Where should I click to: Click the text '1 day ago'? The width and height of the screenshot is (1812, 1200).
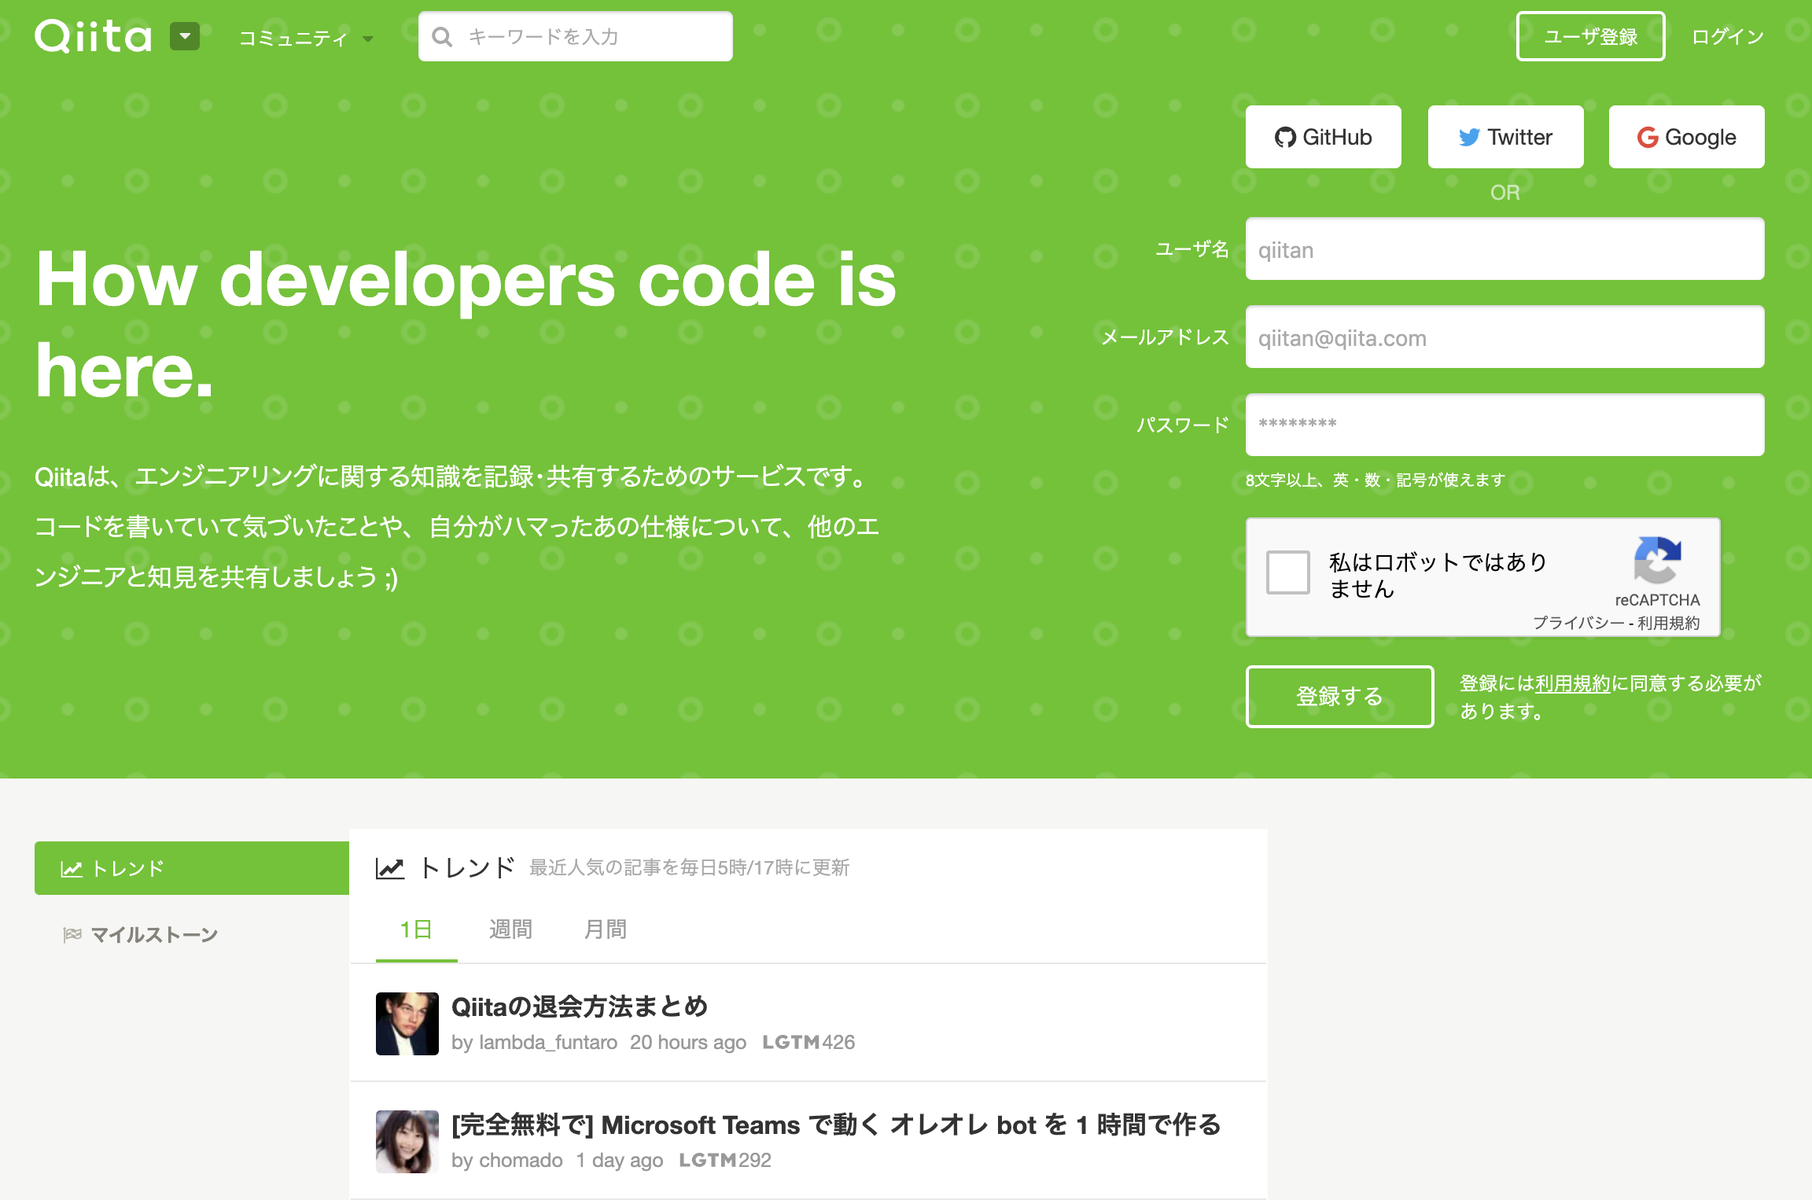click(x=619, y=1160)
